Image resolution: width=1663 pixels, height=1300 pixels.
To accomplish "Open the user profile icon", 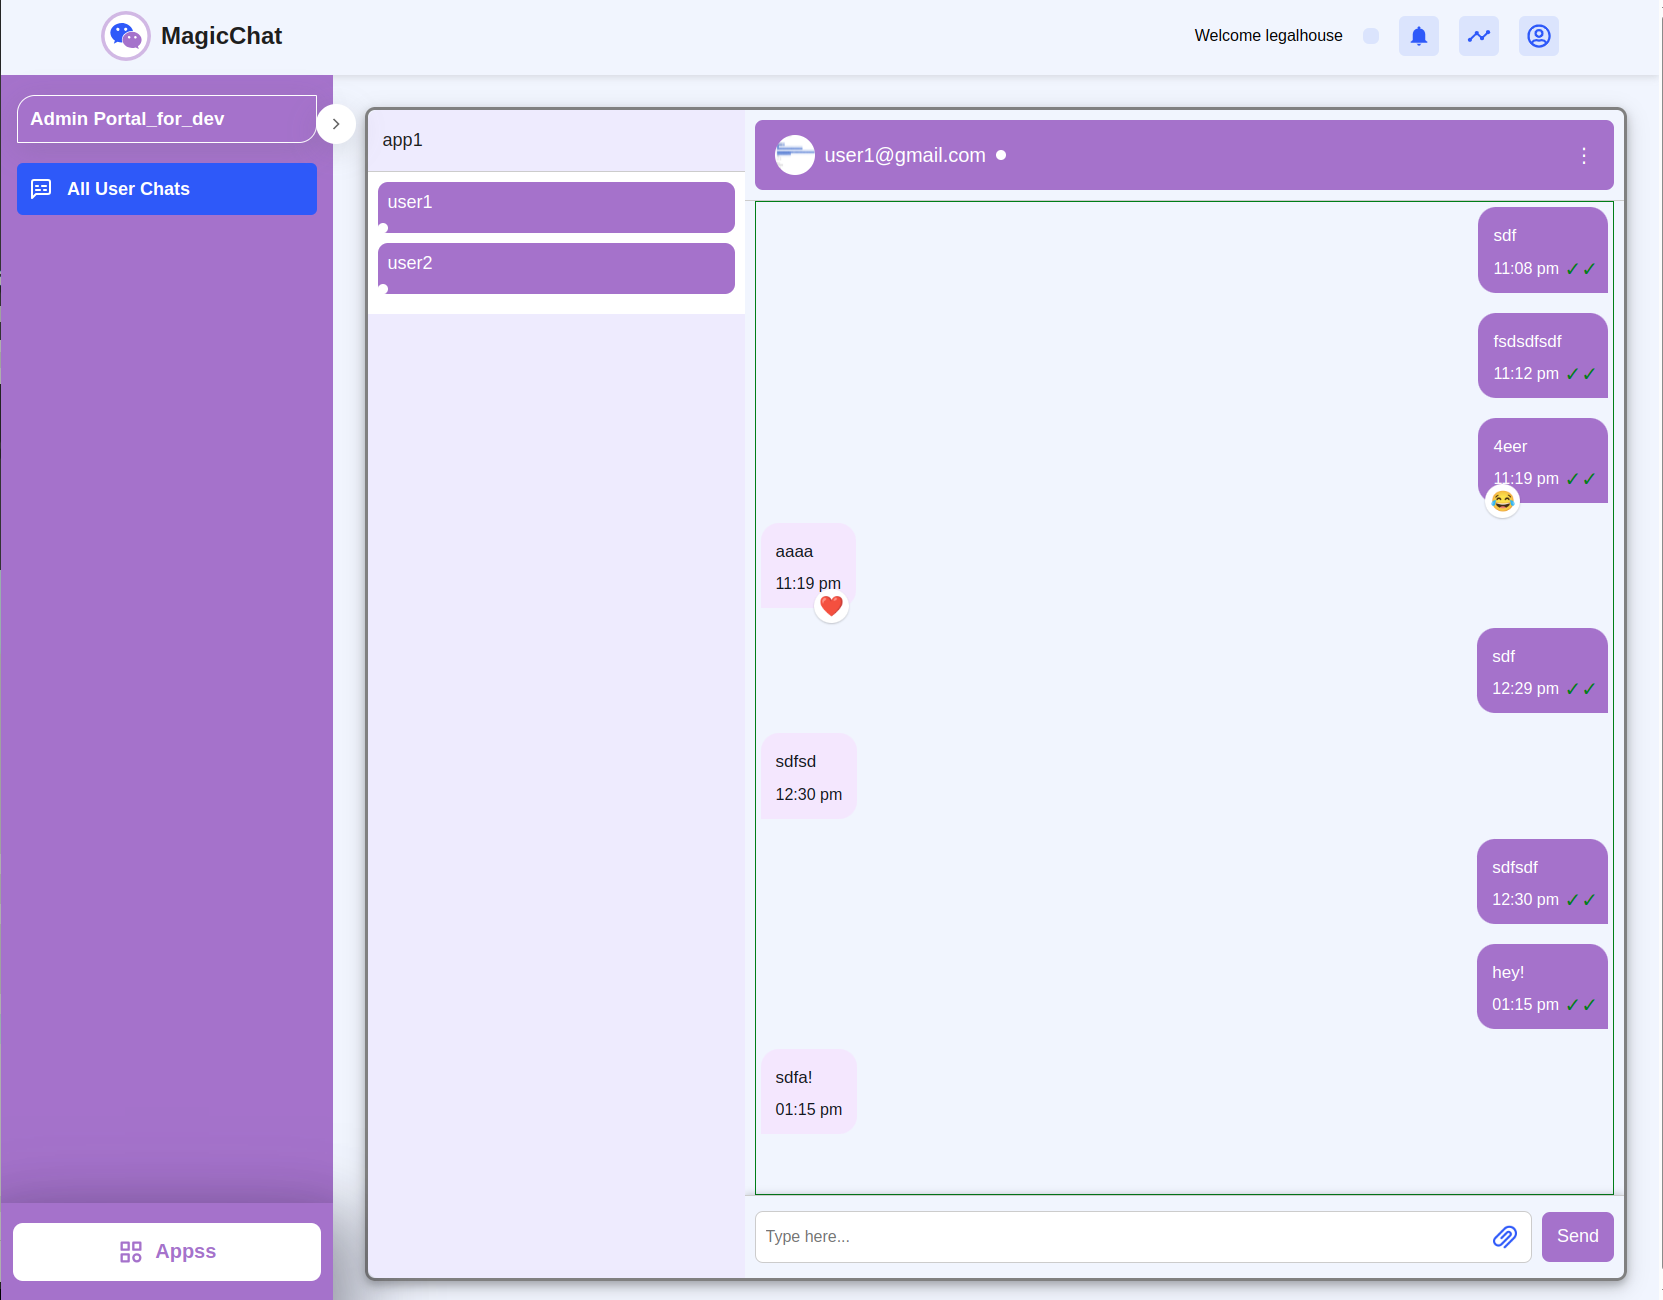I will [1538, 36].
